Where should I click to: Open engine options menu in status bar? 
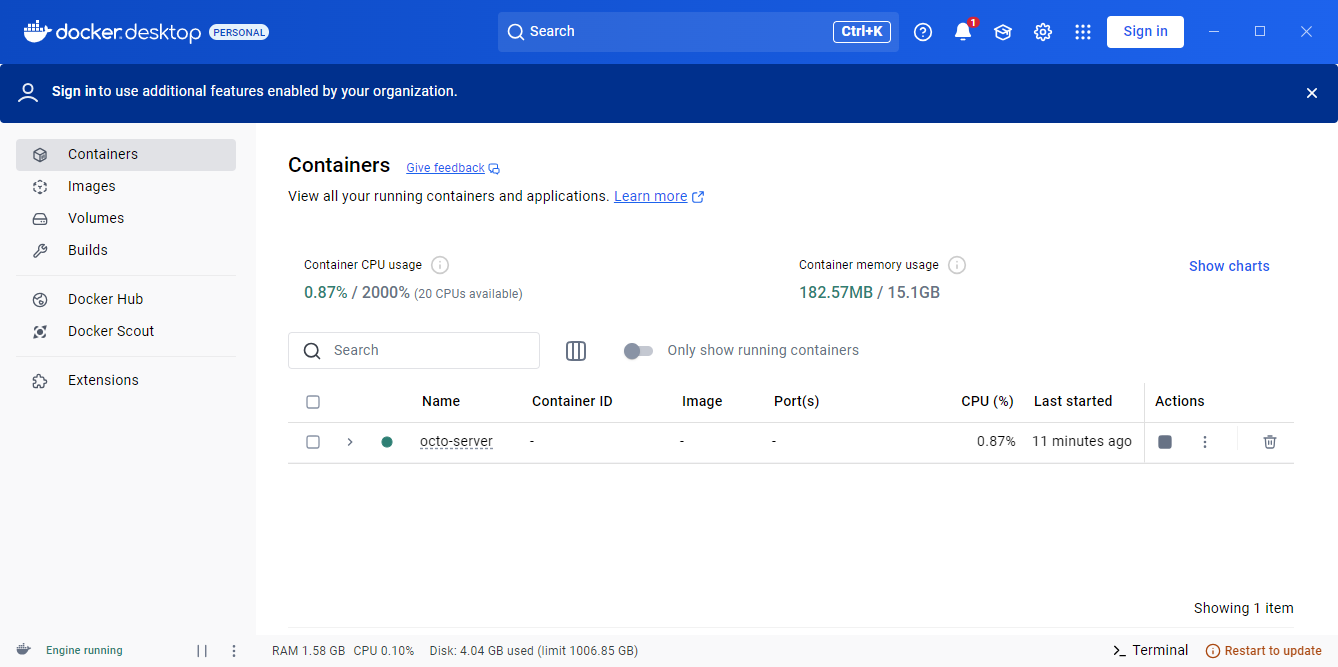coord(234,651)
